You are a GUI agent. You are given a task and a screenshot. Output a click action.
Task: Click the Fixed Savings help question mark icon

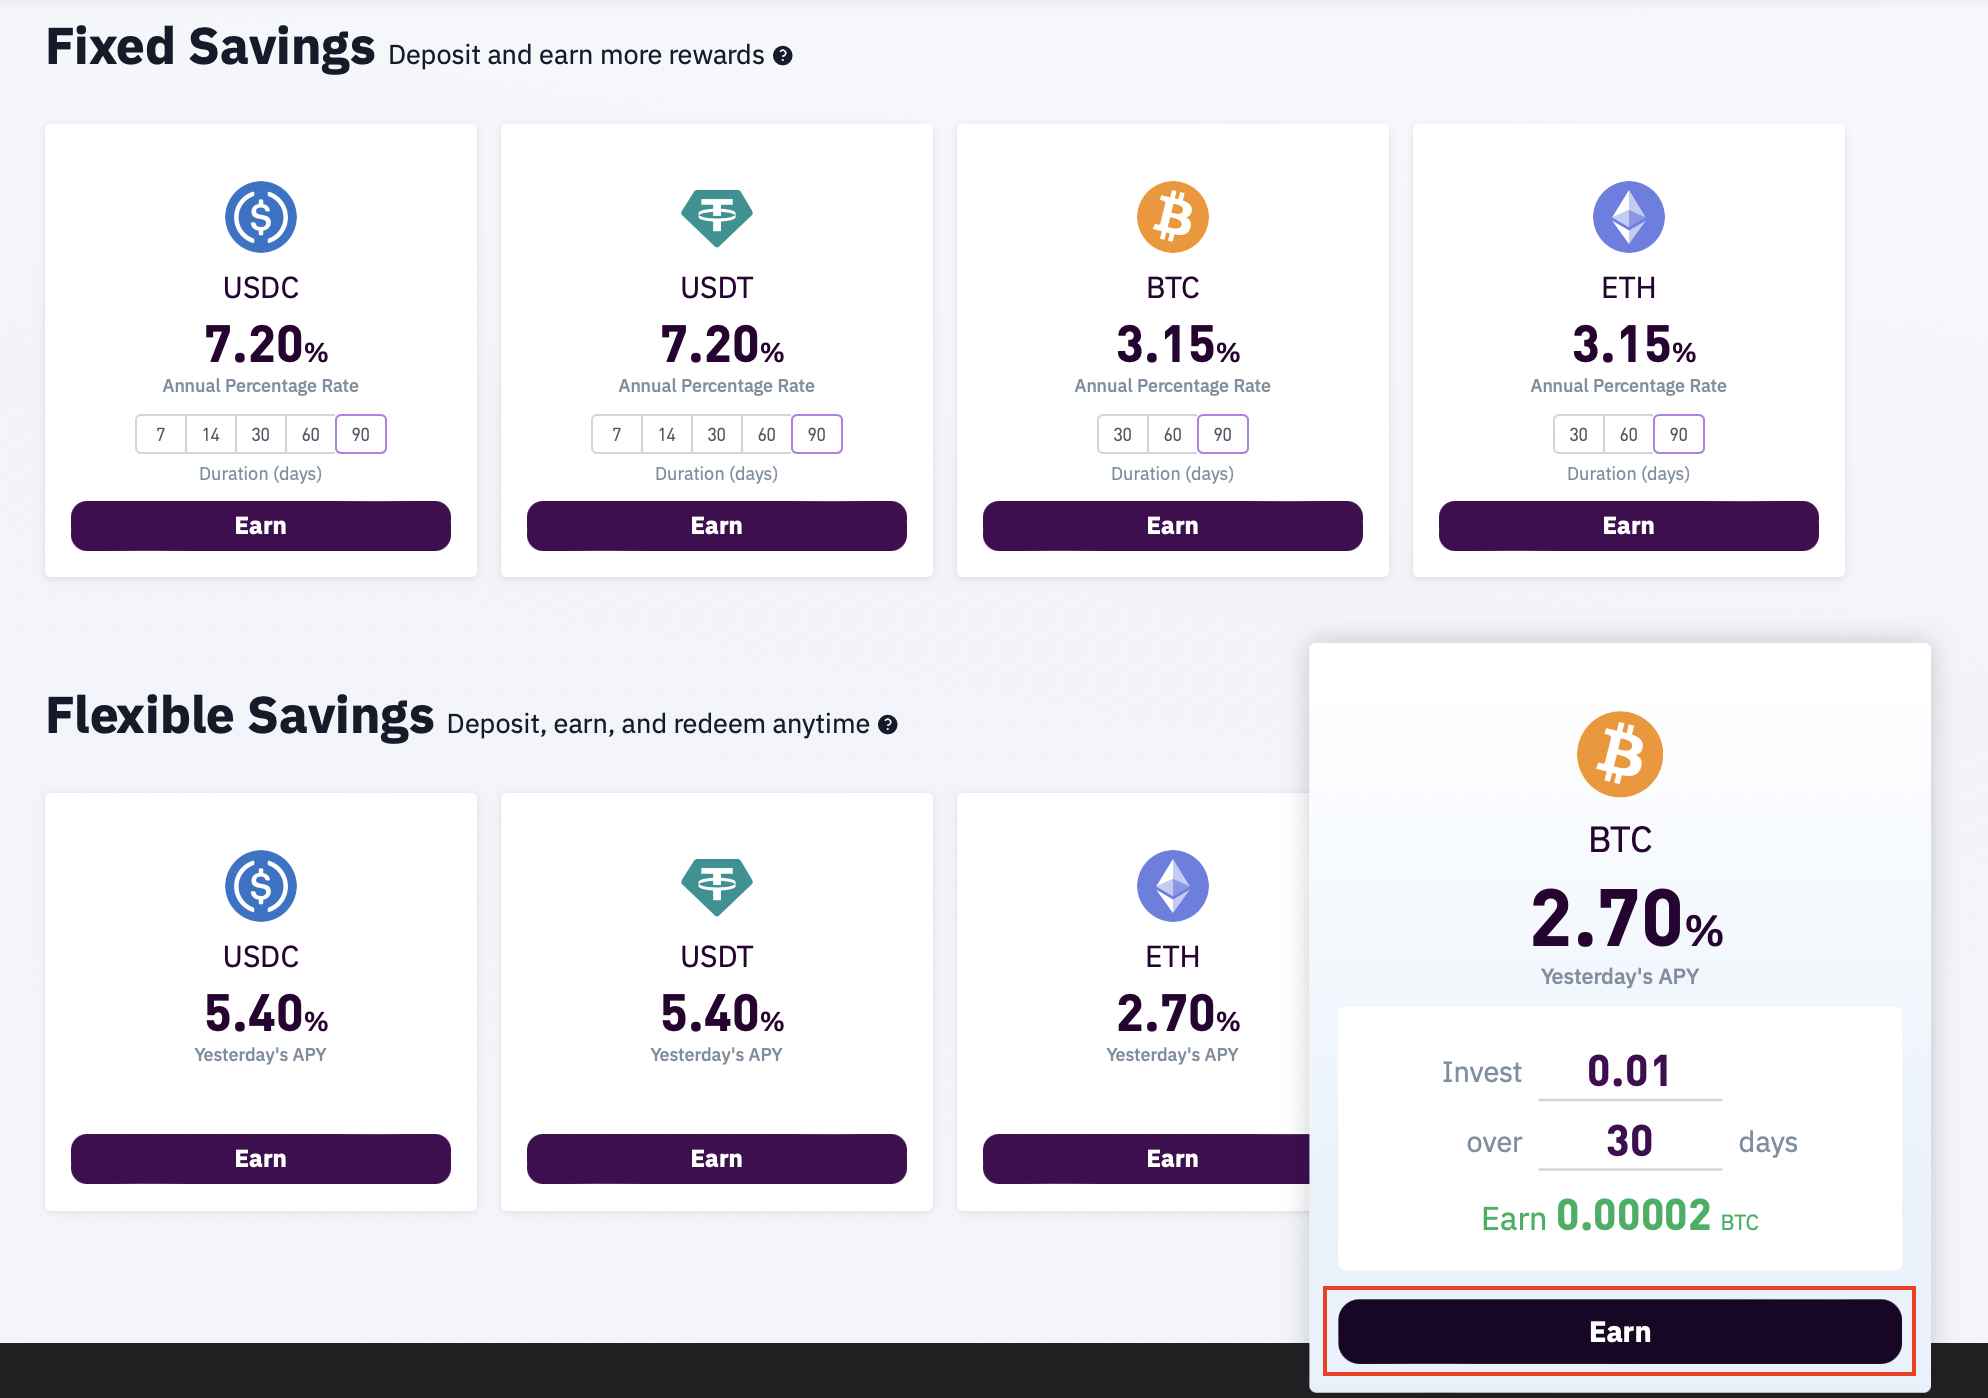click(x=783, y=56)
